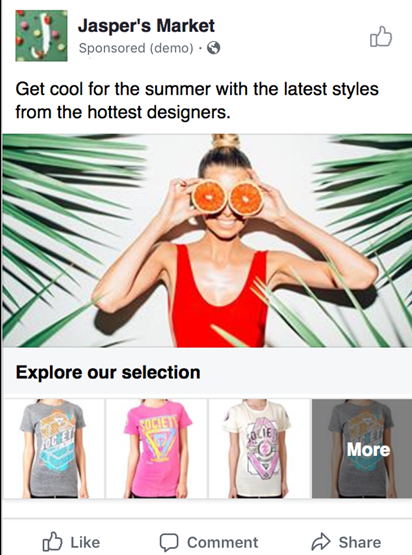The height and width of the screenshot is (555, 412).
Task: Click the Comment button text
Action: click(223, 542)
